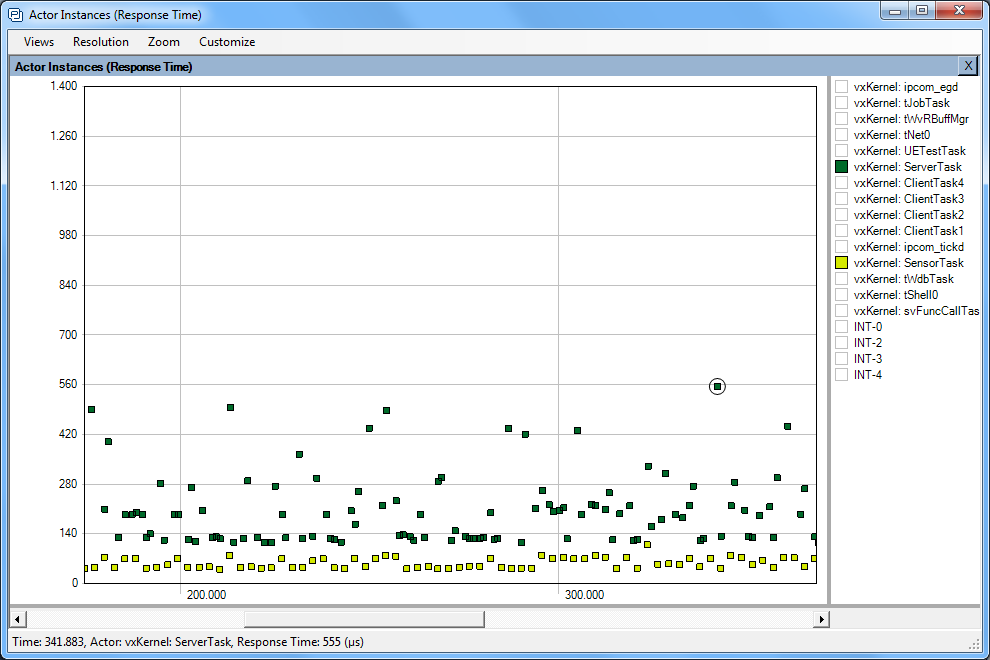Enable the tNet0 actor checkbox
Screen dimensions: 990x660
(x=841, y=135)
